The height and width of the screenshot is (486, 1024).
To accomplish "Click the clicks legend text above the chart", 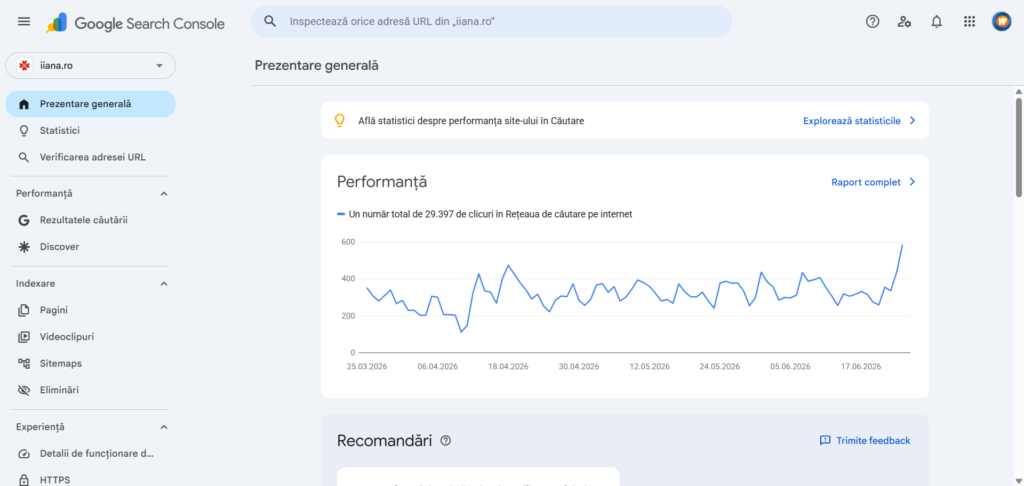I will pyautogui.click(x=490, y=214).
